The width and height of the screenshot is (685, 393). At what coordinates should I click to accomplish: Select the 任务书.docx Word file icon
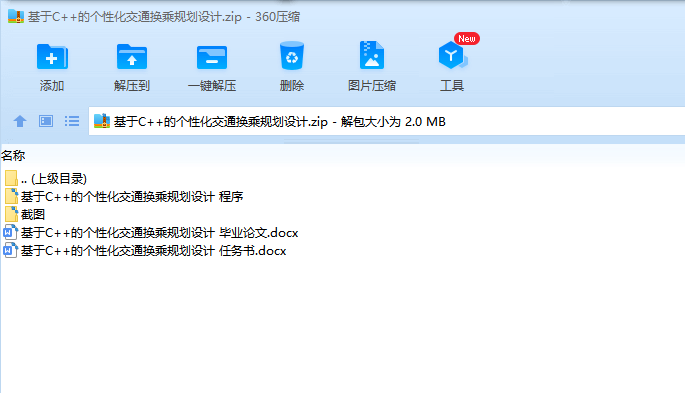click(10, 251)
